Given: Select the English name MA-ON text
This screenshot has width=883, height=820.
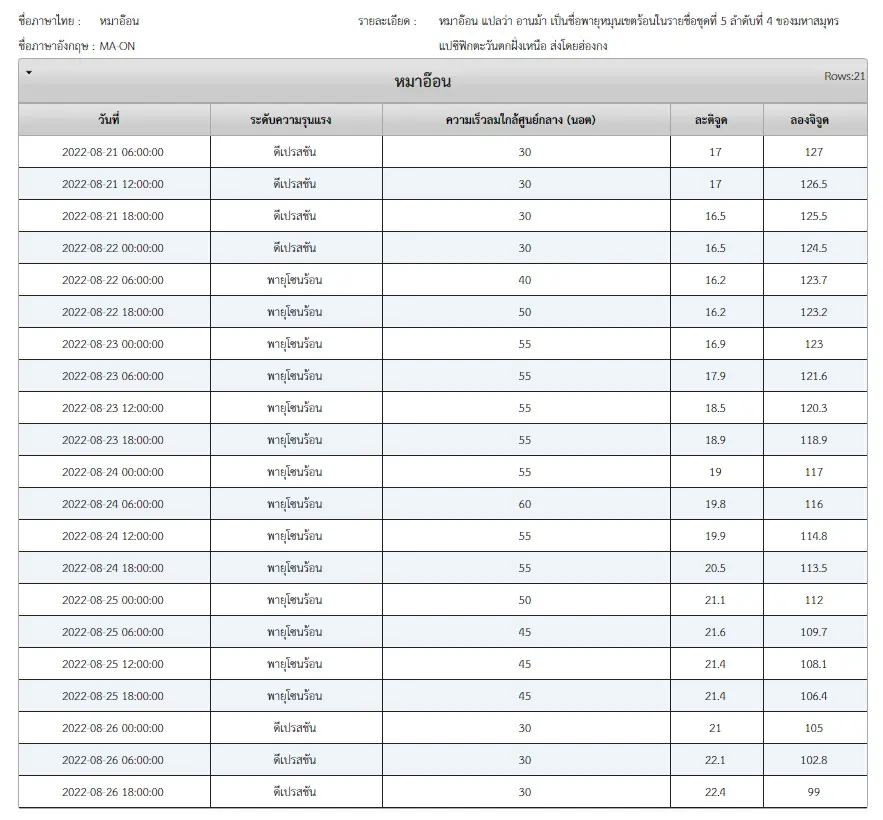Looking at the screenshot, I should pos(117,46).
